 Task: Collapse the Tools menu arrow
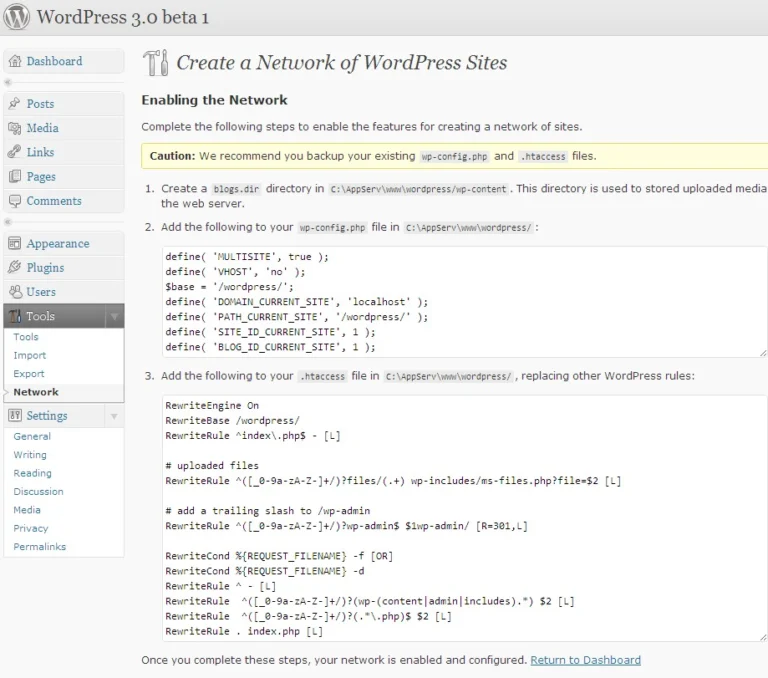click(x=114, y=316)
